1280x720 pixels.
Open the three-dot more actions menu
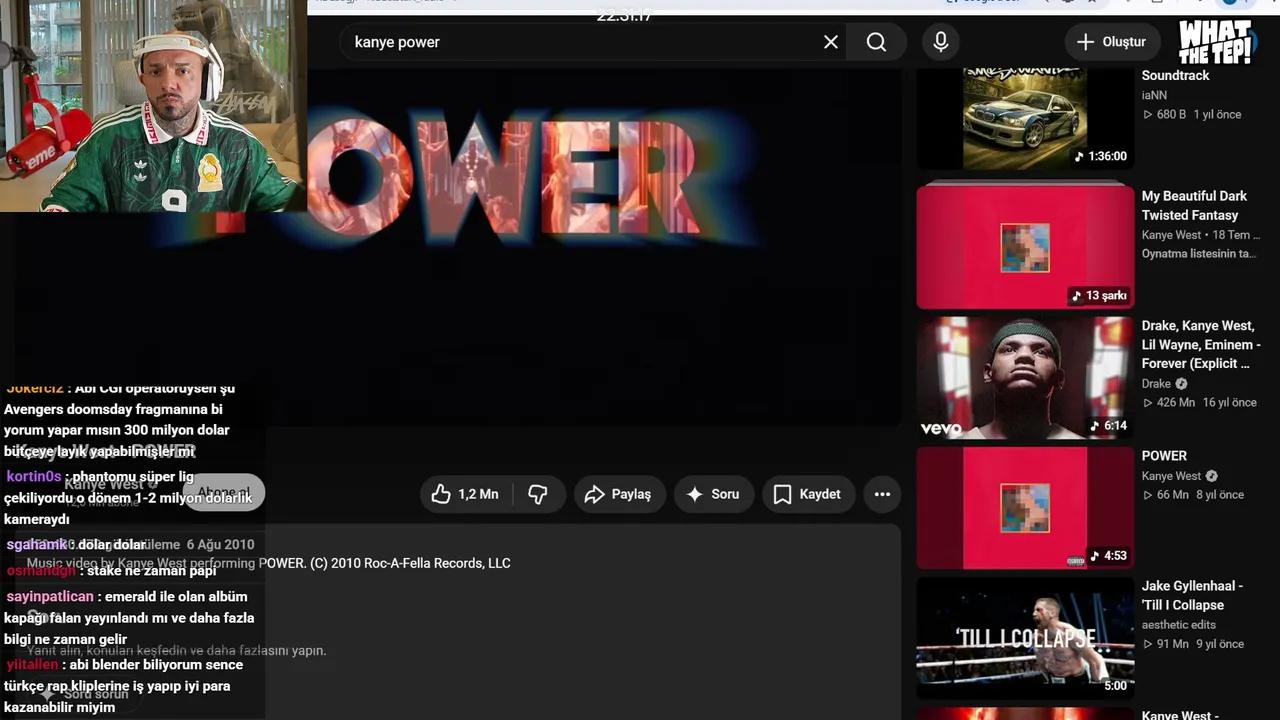click(882, 494)
